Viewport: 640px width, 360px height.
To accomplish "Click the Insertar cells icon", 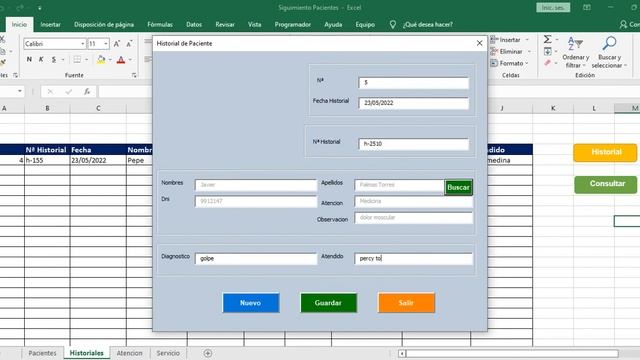I will (494, 40).
